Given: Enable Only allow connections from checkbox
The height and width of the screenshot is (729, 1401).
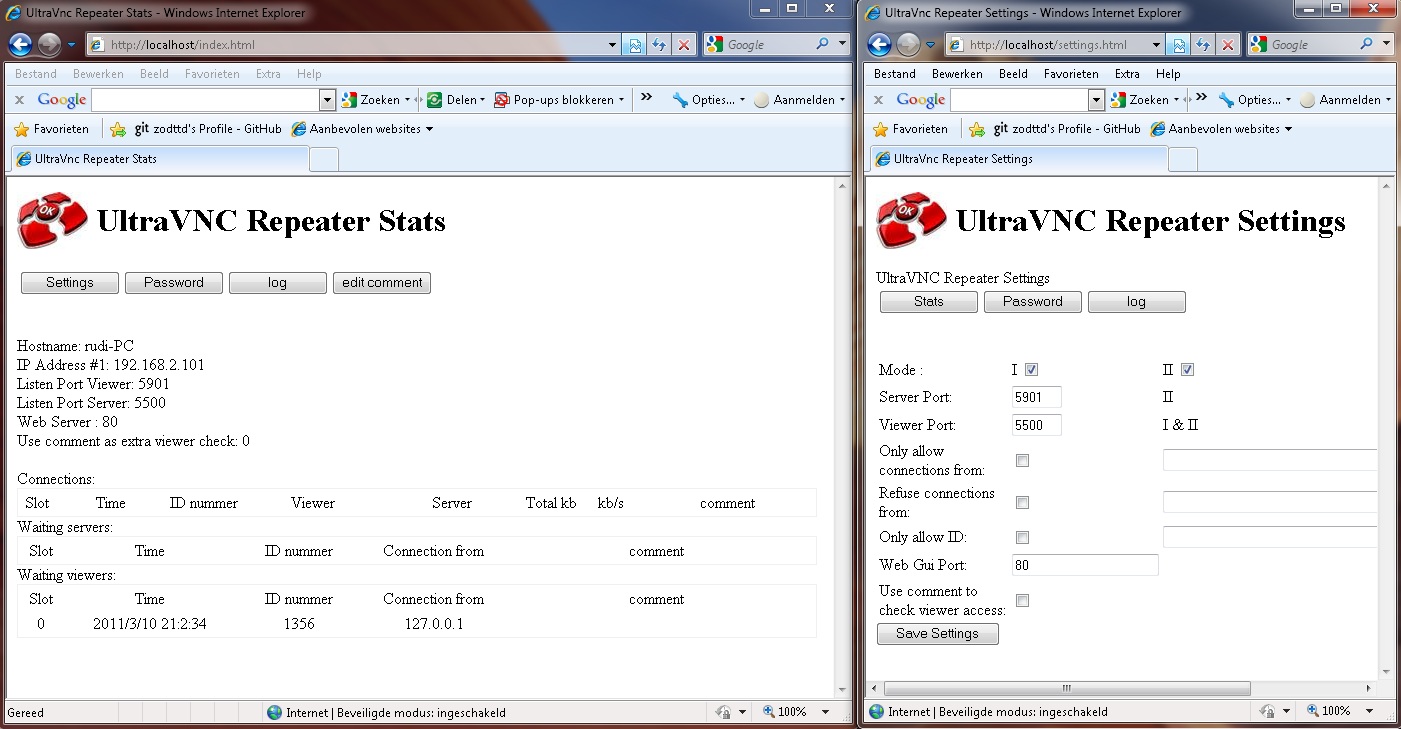Looking at the screenshot, I should (x=1022, y=461).
